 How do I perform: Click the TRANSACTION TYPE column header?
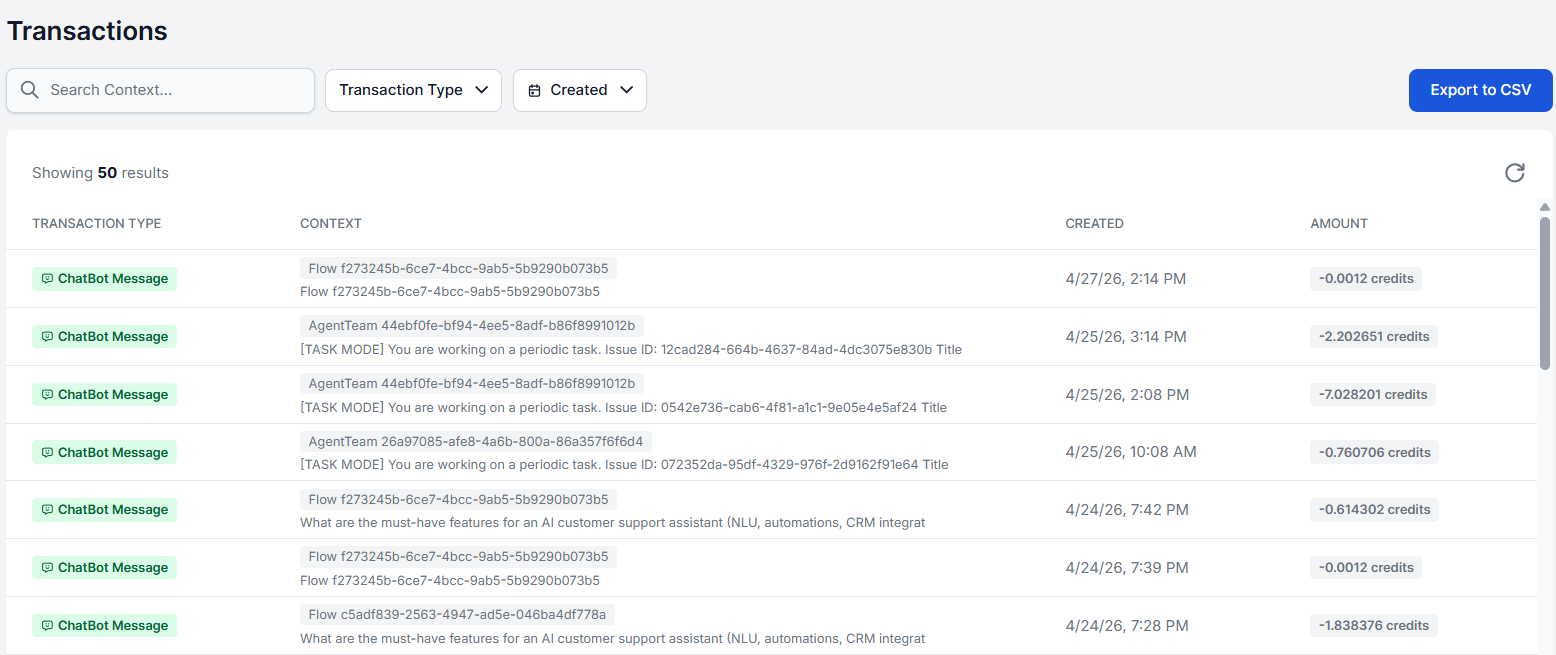pos(96,224)
